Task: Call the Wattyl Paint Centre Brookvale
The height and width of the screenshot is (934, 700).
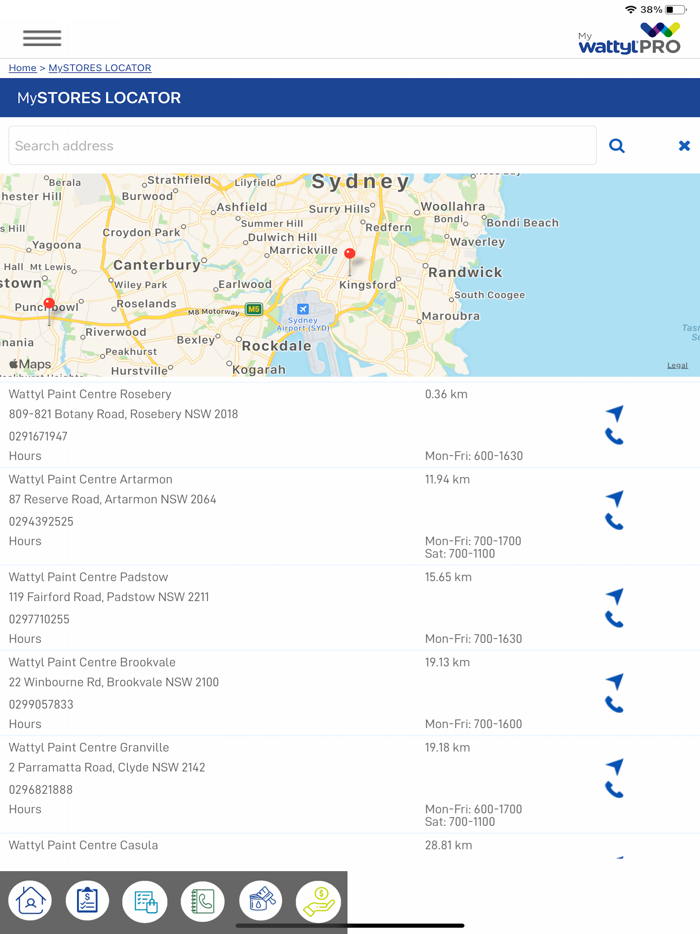Action: point(614,705)
